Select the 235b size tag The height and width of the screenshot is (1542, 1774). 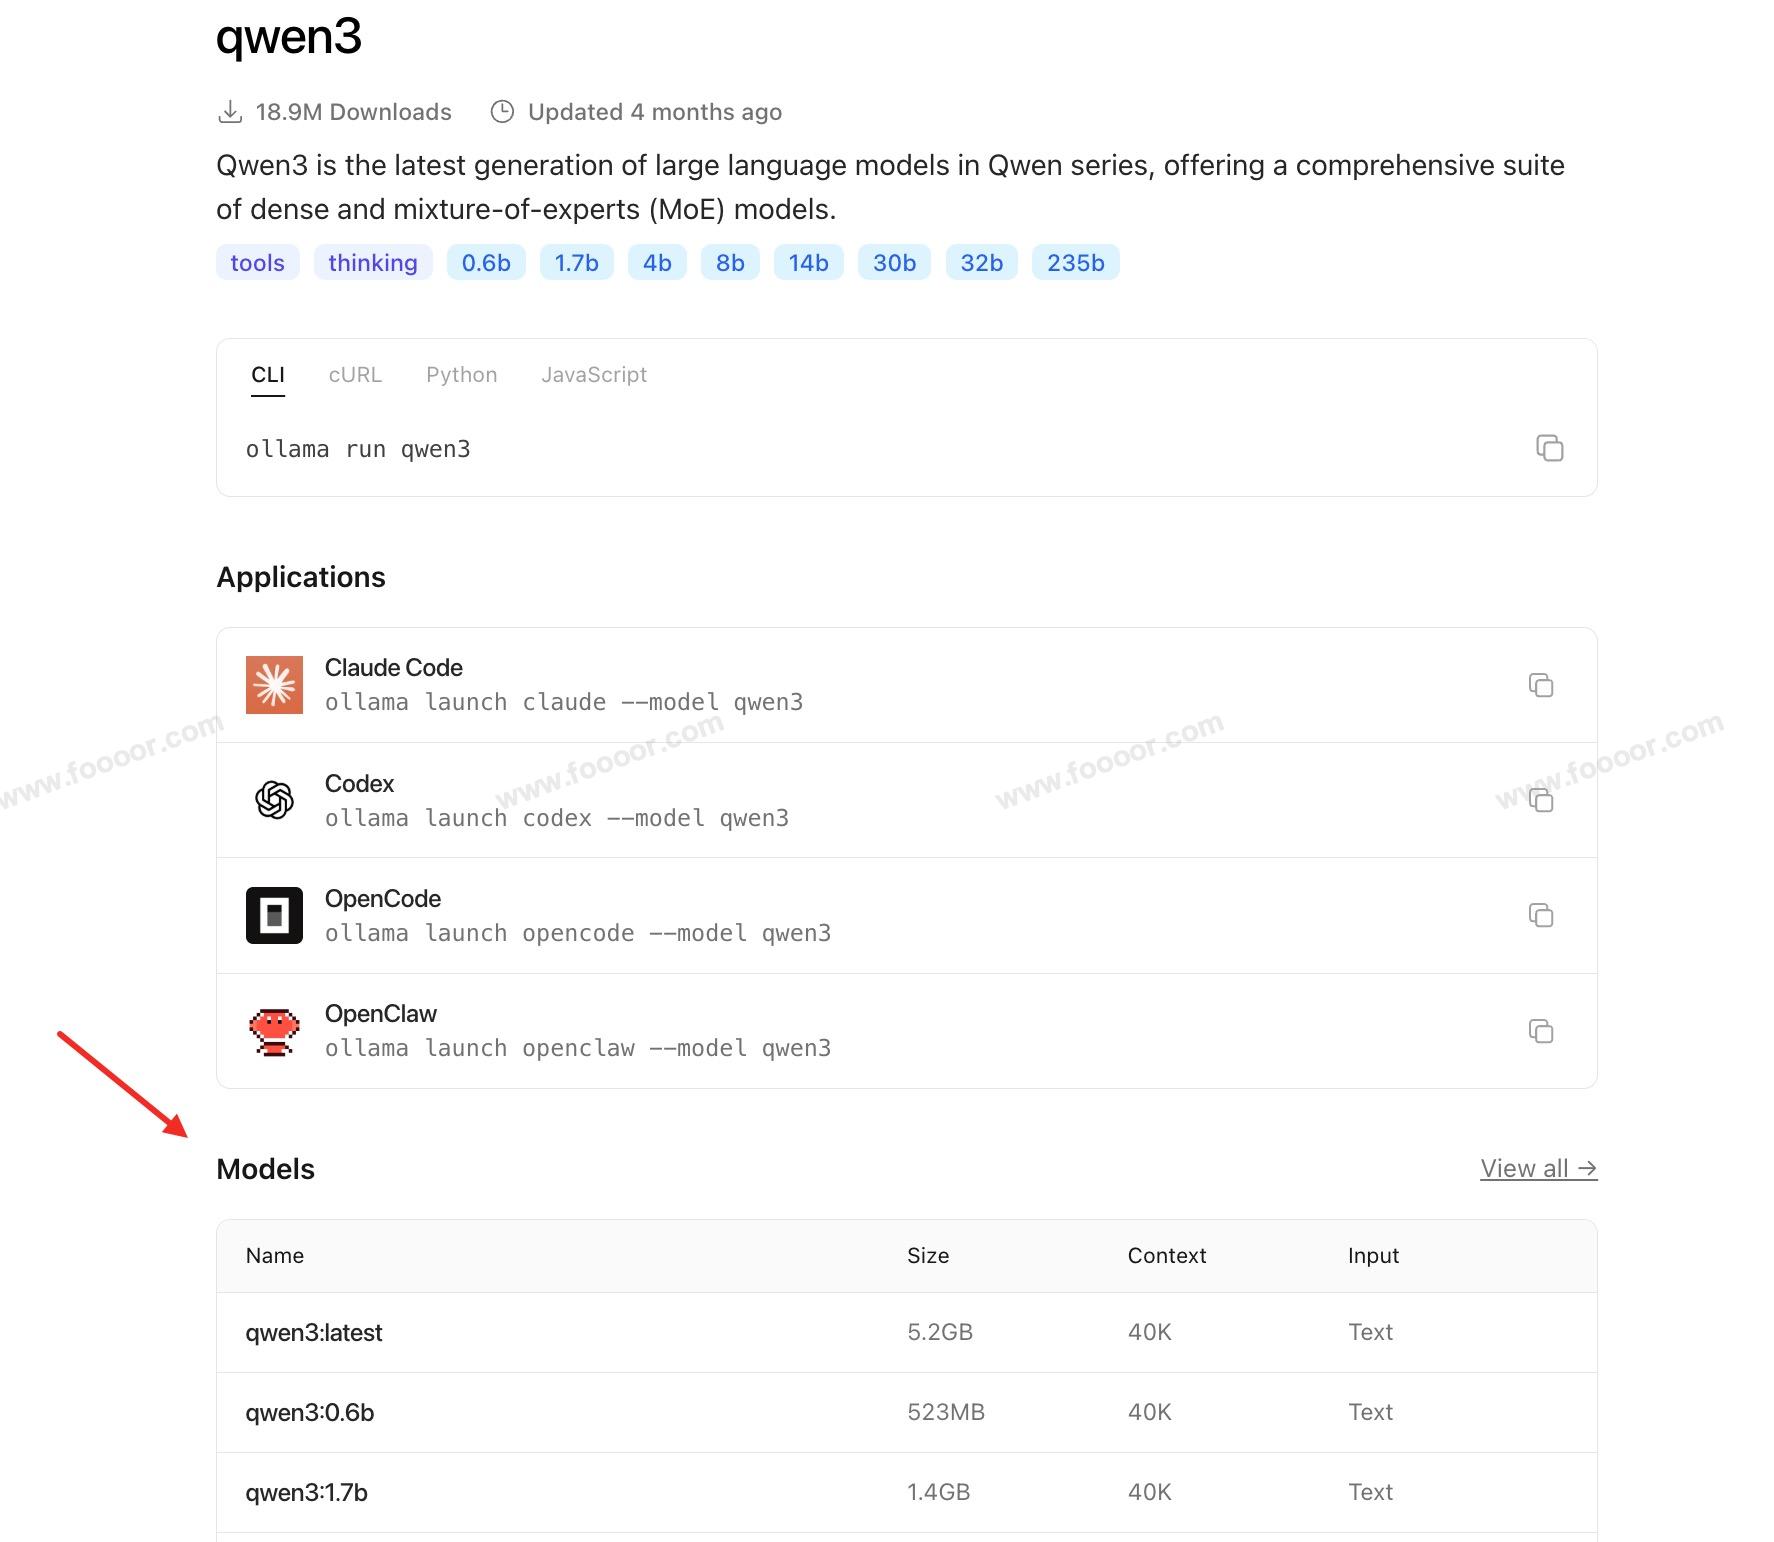click(x=1075, y=263)
